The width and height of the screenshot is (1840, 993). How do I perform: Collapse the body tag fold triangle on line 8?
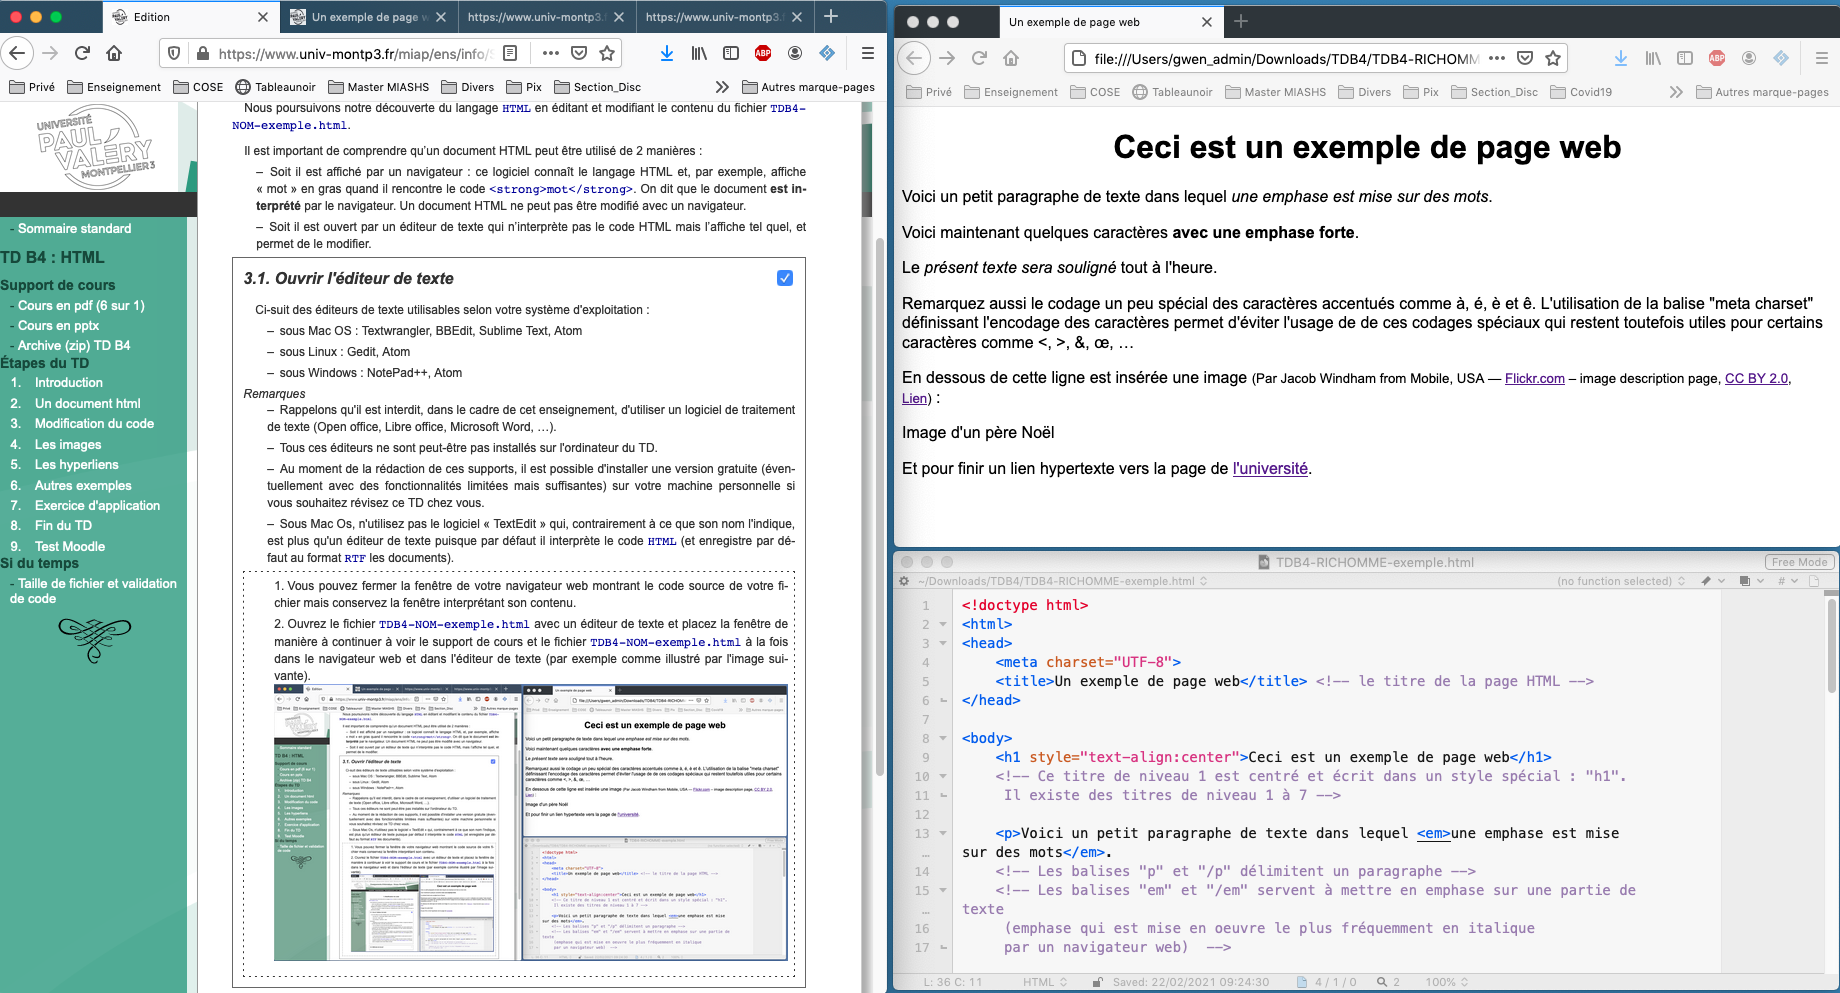point(943,738)
